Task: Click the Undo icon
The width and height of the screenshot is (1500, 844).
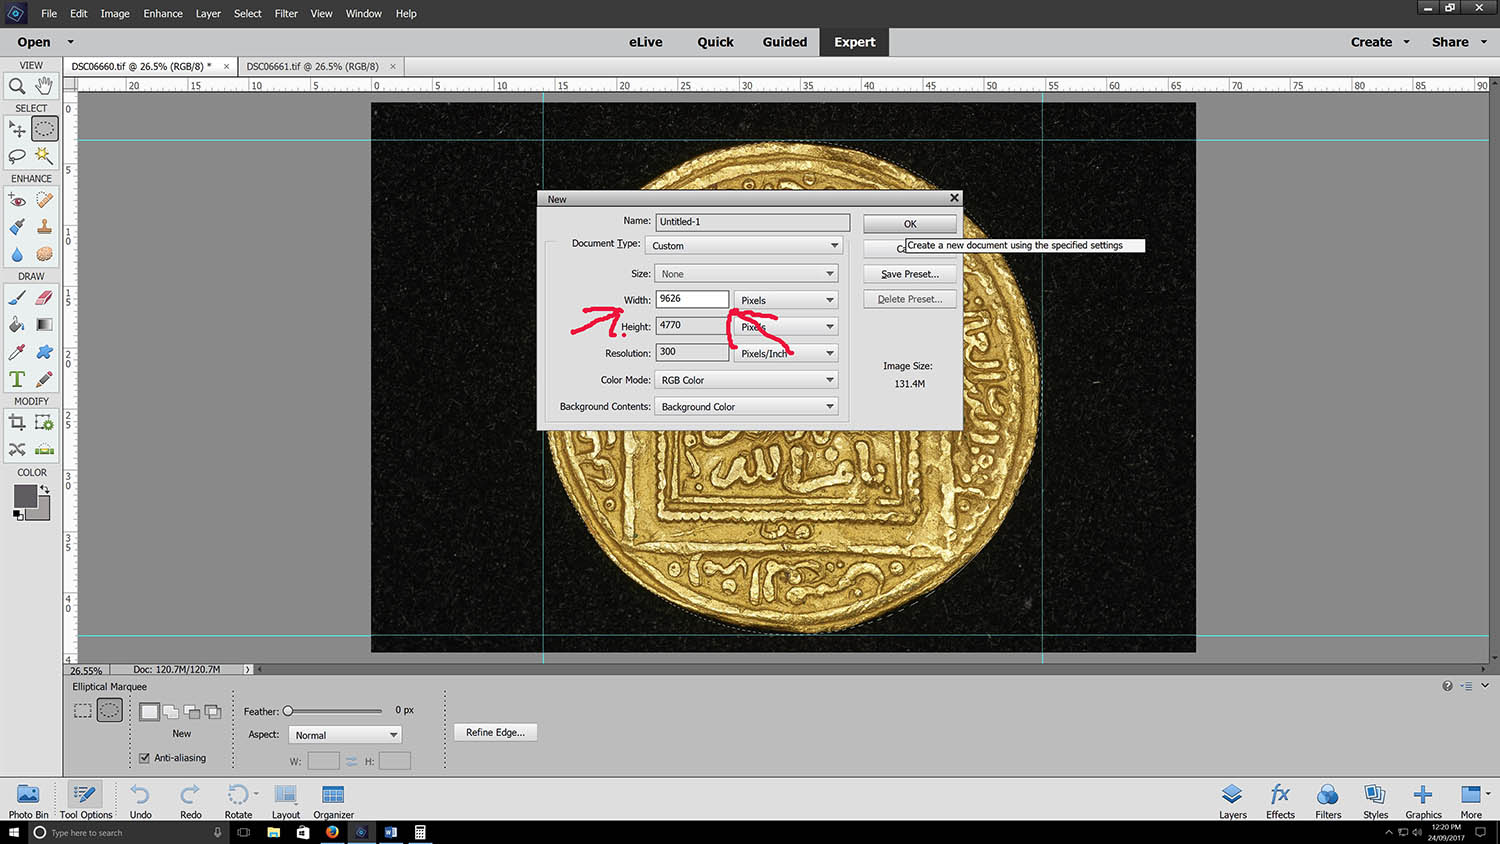Action: (x=140, y=794)
